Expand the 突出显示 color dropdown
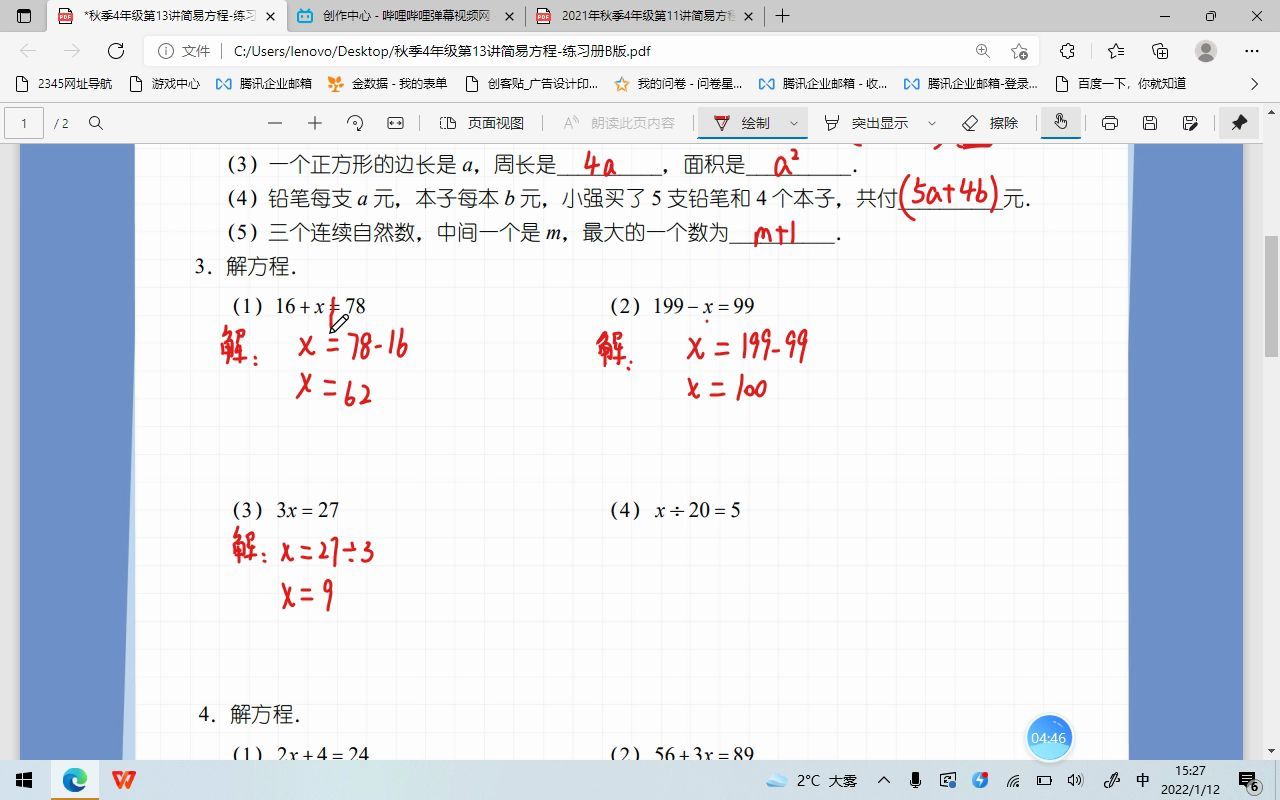This screenshot has width=1280, height=800. pos(932,123)
